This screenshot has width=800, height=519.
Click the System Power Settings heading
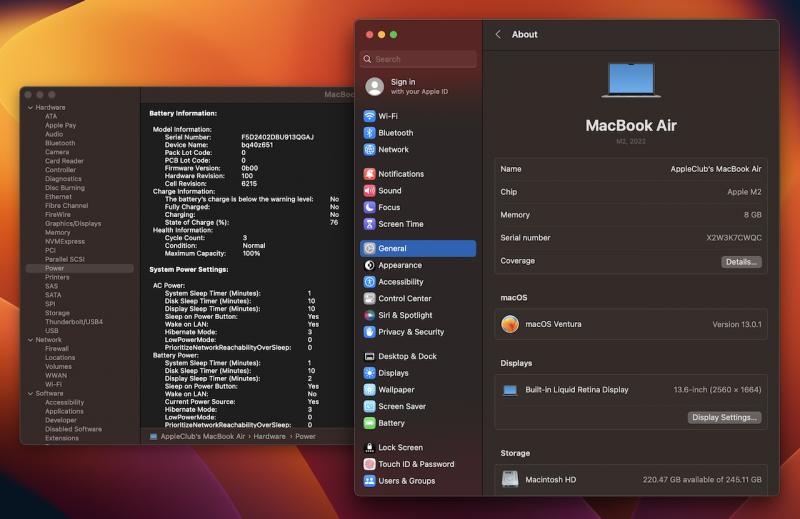(189, 269)
